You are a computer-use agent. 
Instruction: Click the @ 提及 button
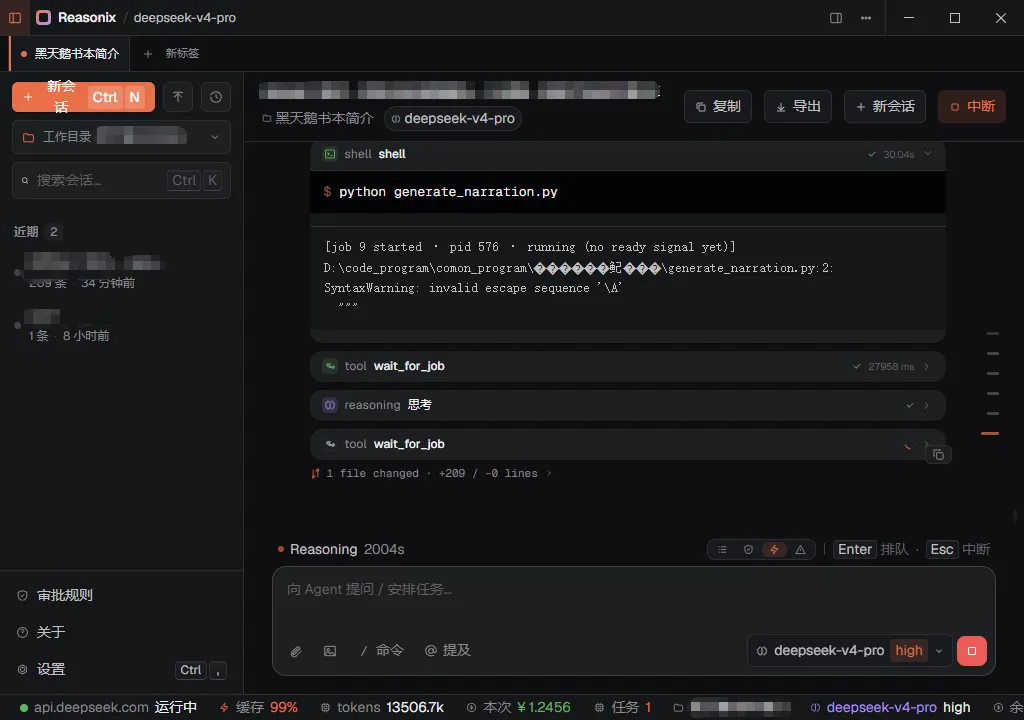click(448, 651)
